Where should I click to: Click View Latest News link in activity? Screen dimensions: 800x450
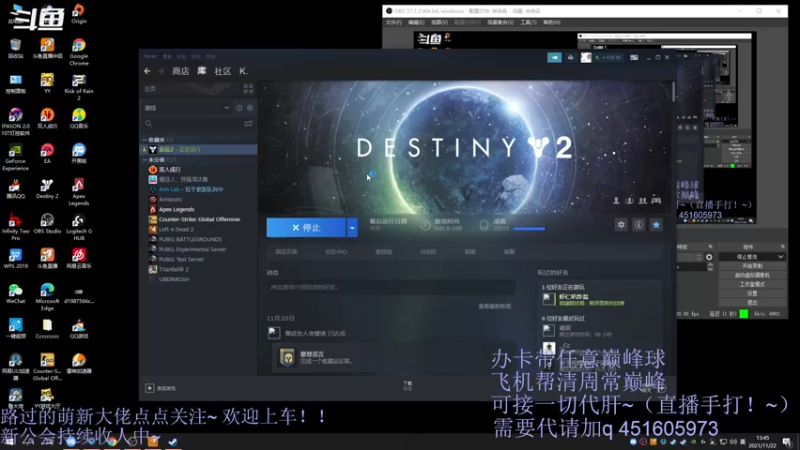coord(494,306)
